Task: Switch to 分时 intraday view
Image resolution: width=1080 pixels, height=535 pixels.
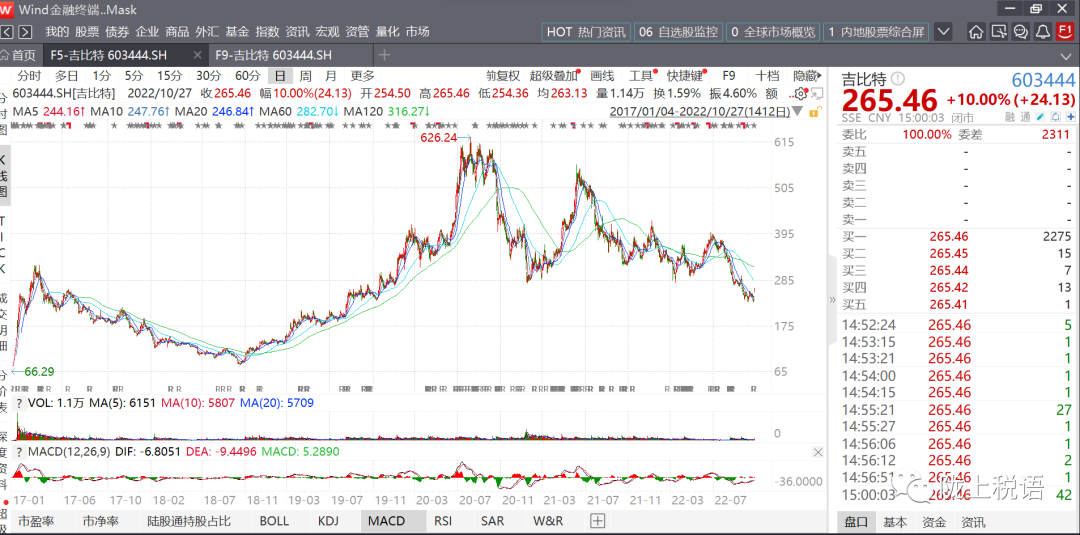Action: [30, 76]
